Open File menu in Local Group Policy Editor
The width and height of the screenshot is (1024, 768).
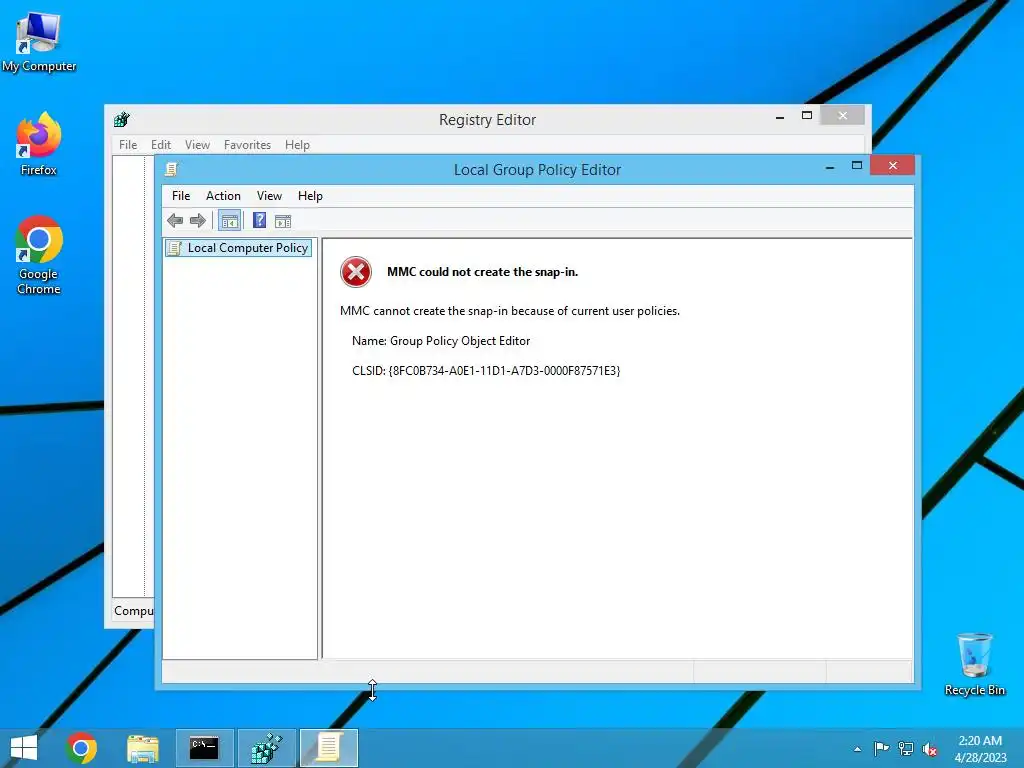click(181, 196)
